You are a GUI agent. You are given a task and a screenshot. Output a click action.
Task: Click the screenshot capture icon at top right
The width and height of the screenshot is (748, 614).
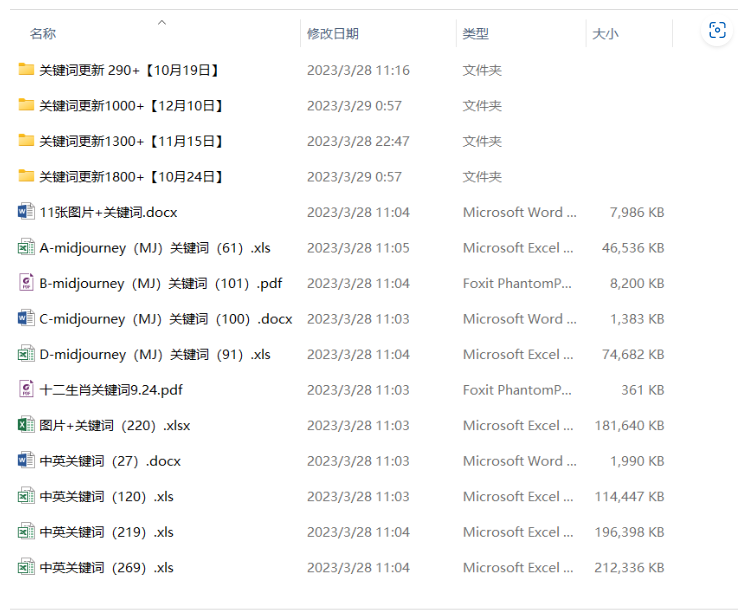717,31
